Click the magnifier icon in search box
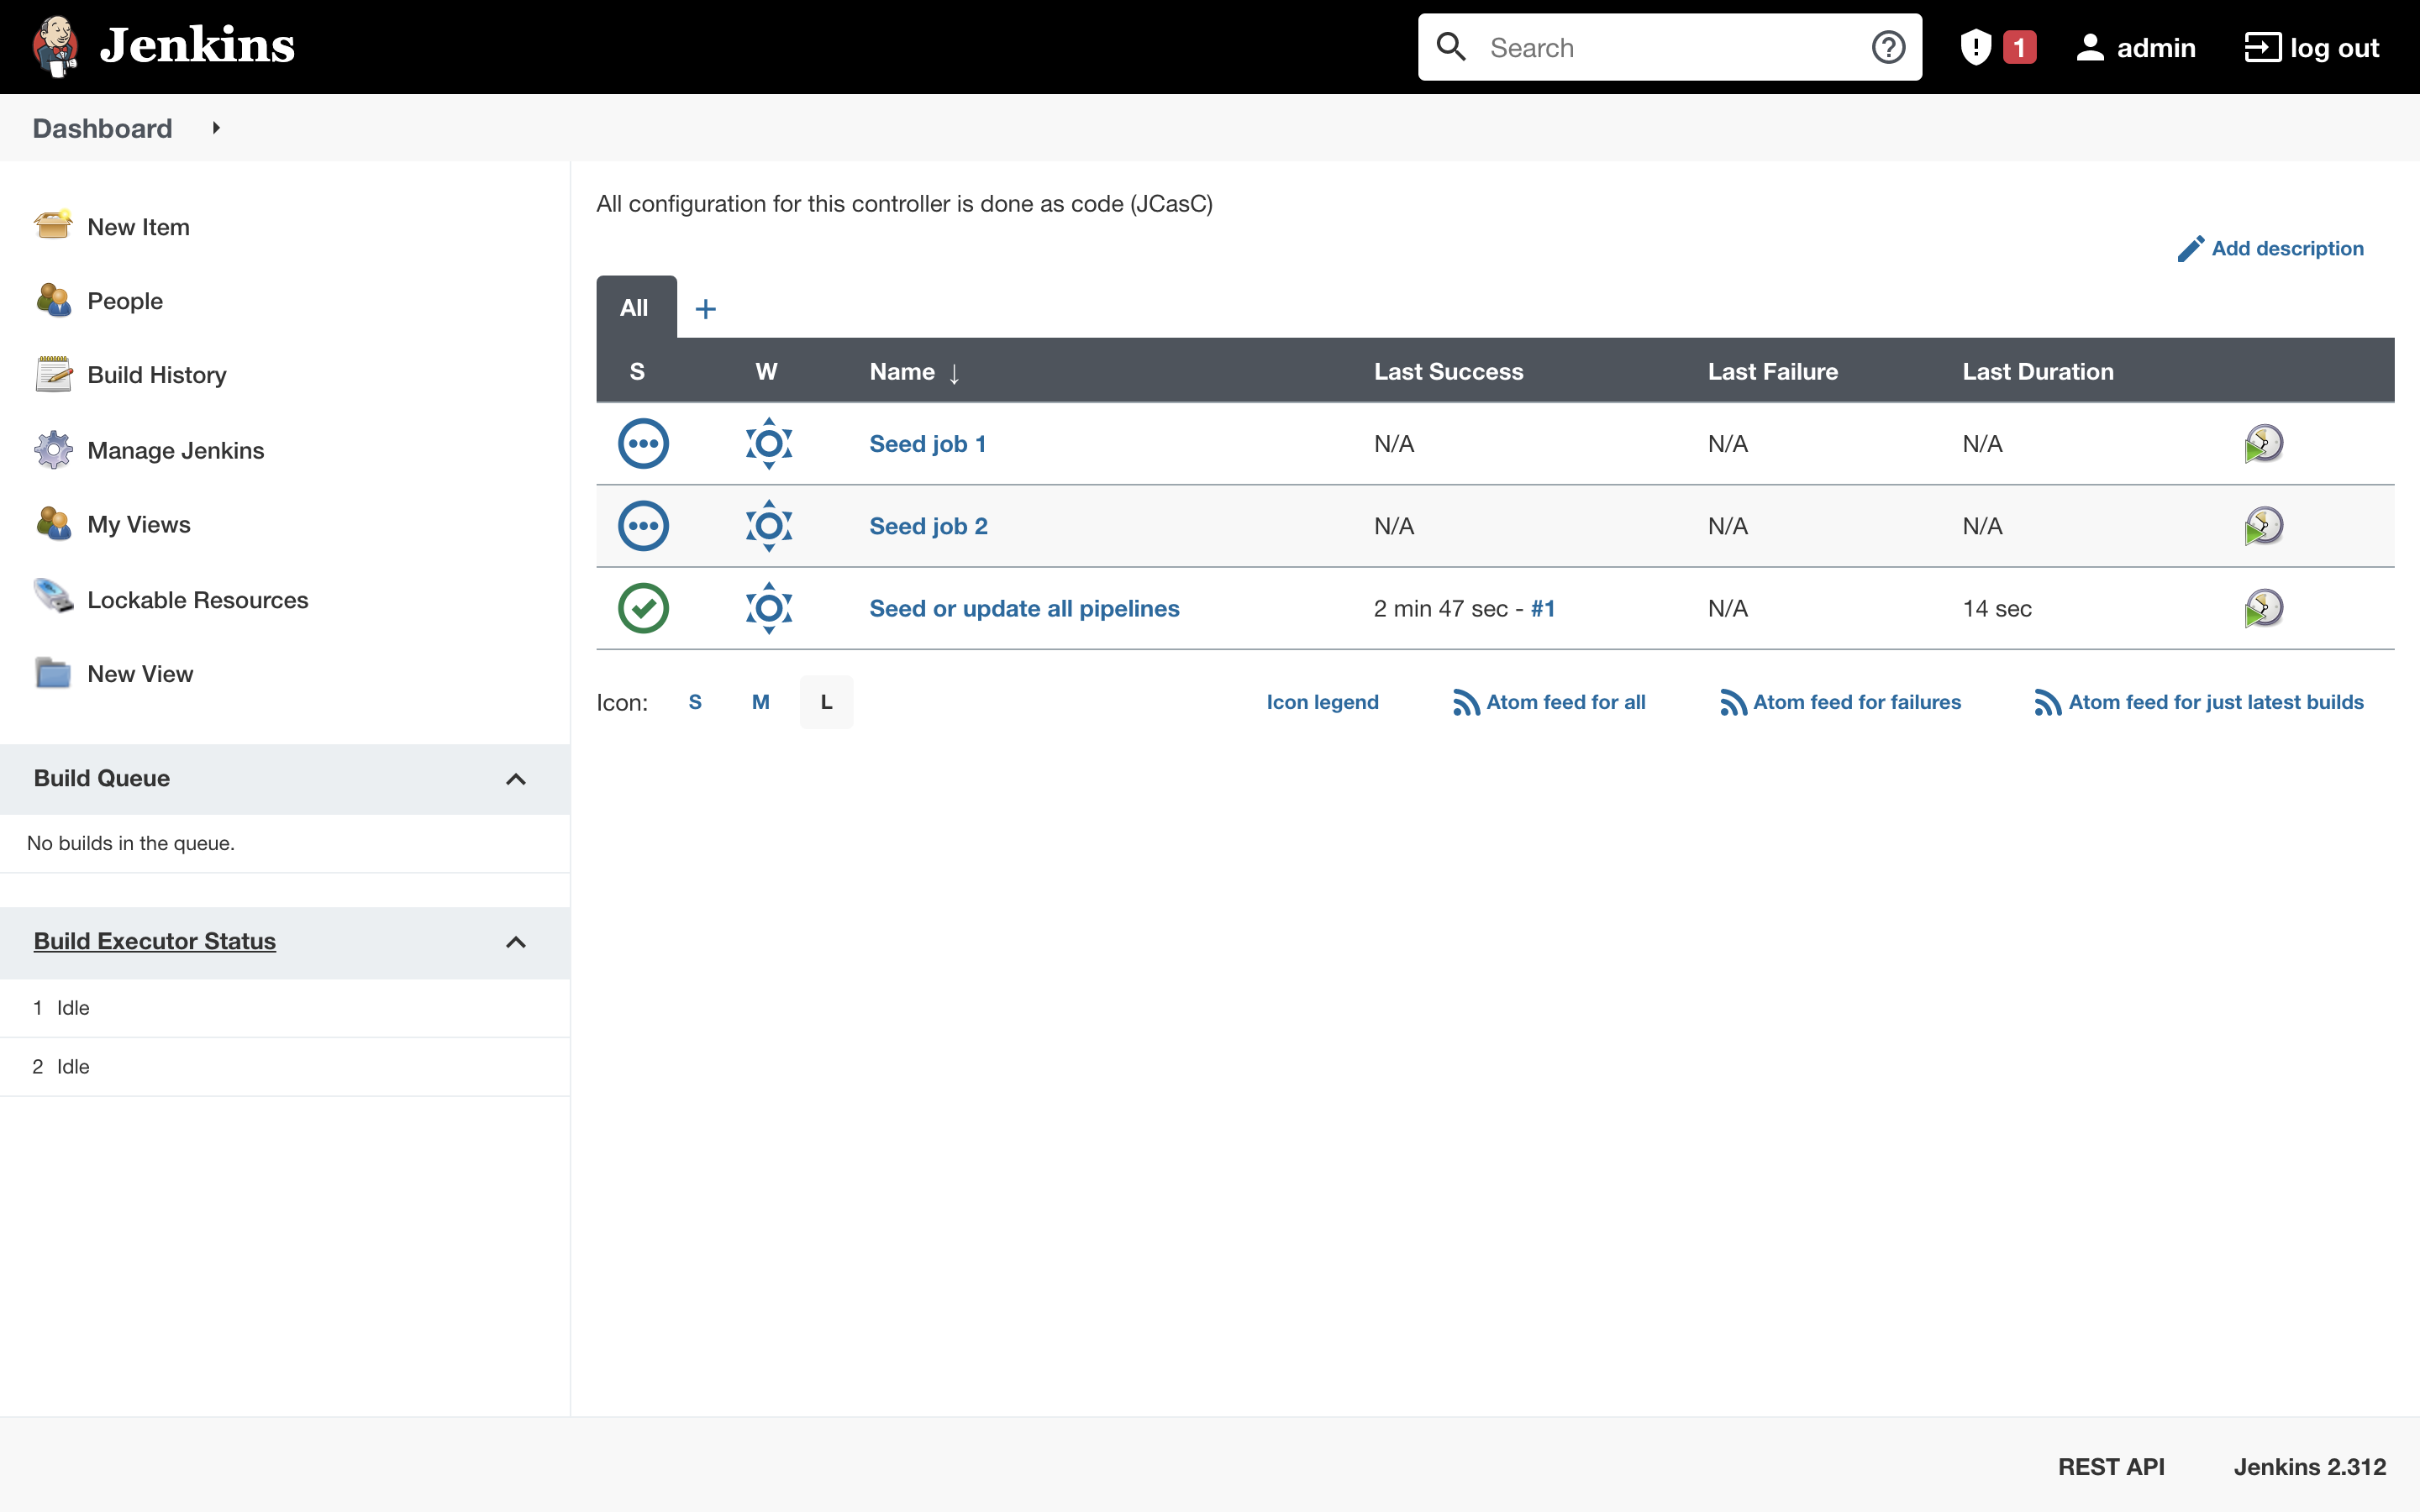 point(1451,47)
